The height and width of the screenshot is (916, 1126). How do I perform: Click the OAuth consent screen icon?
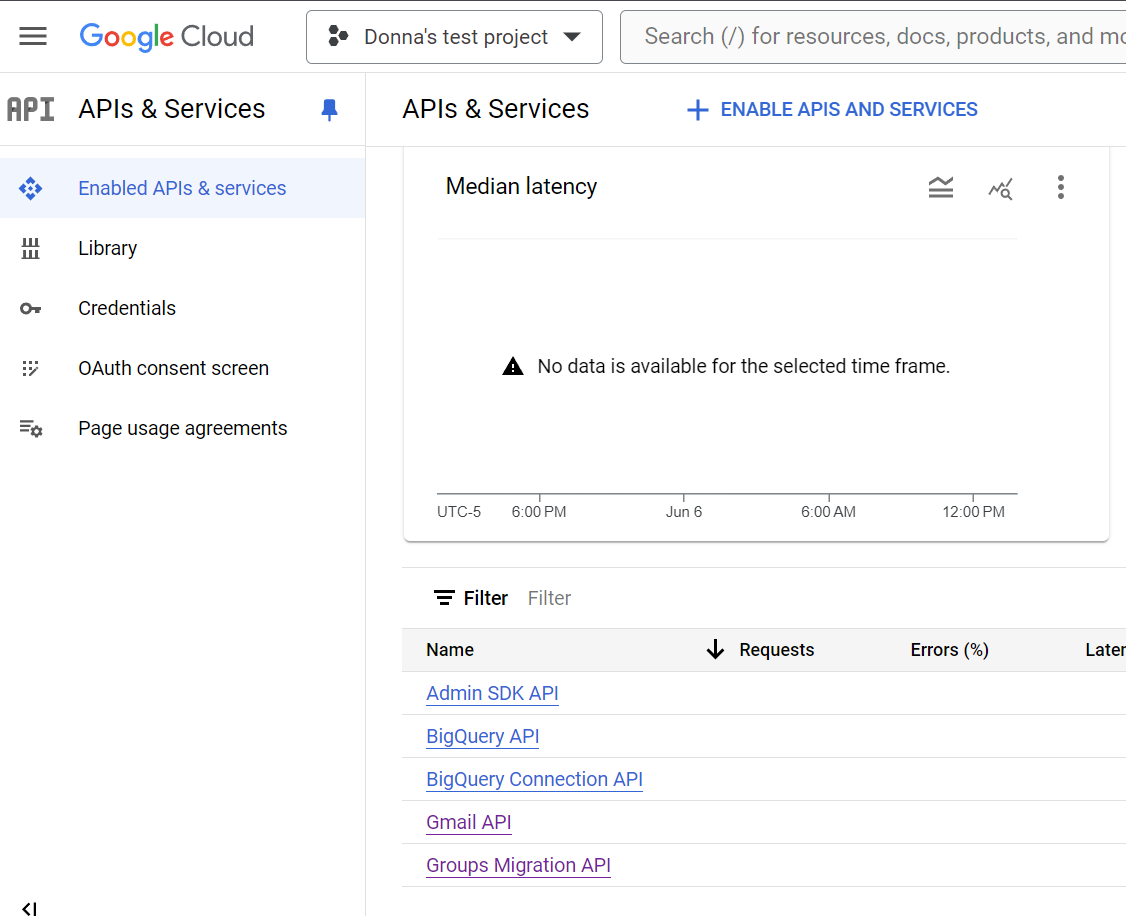coord(30,368)
